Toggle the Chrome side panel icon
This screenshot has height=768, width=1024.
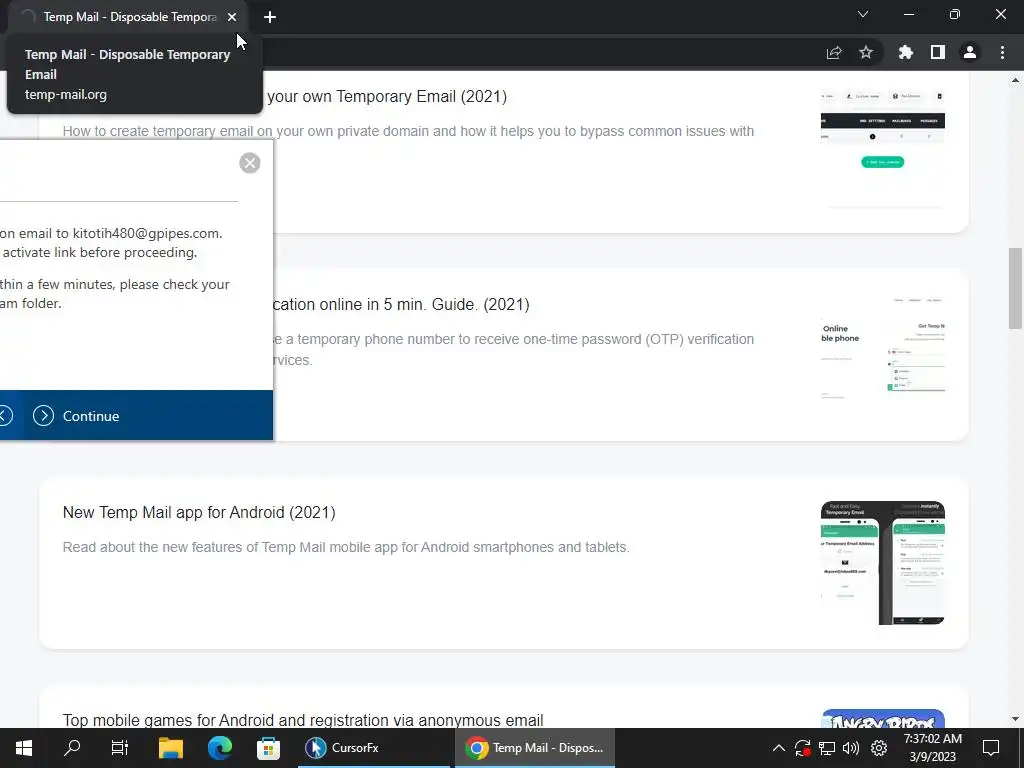point(938,52)
